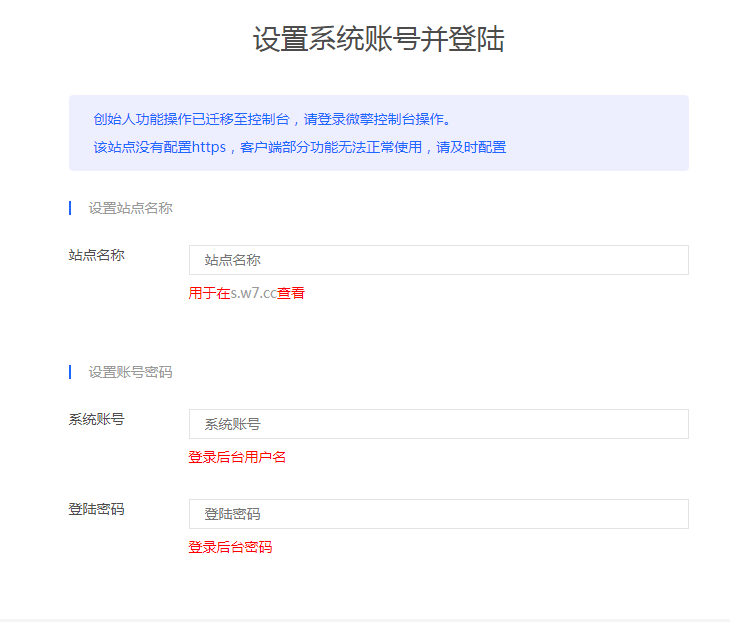Click the 设置账号密码 section heading
Screen dimensions: 730x622
point(130,372)
